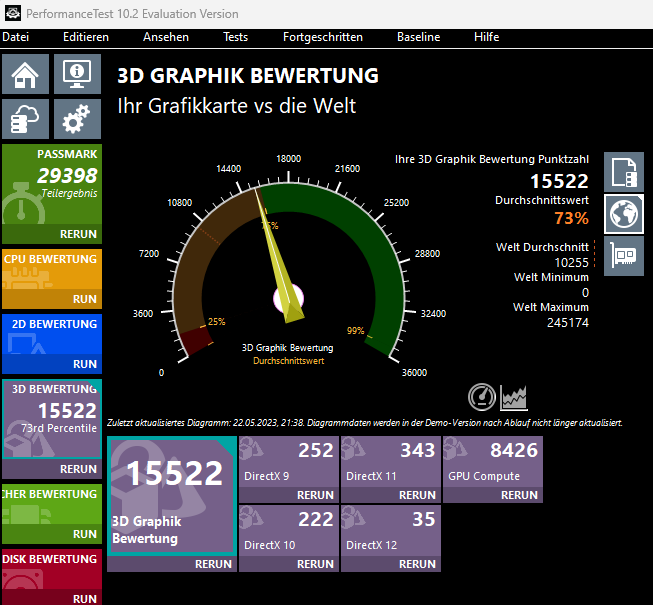Open the Ansehen menu
Viewport: 653px width, 605px height.
(x=166, y=37)
